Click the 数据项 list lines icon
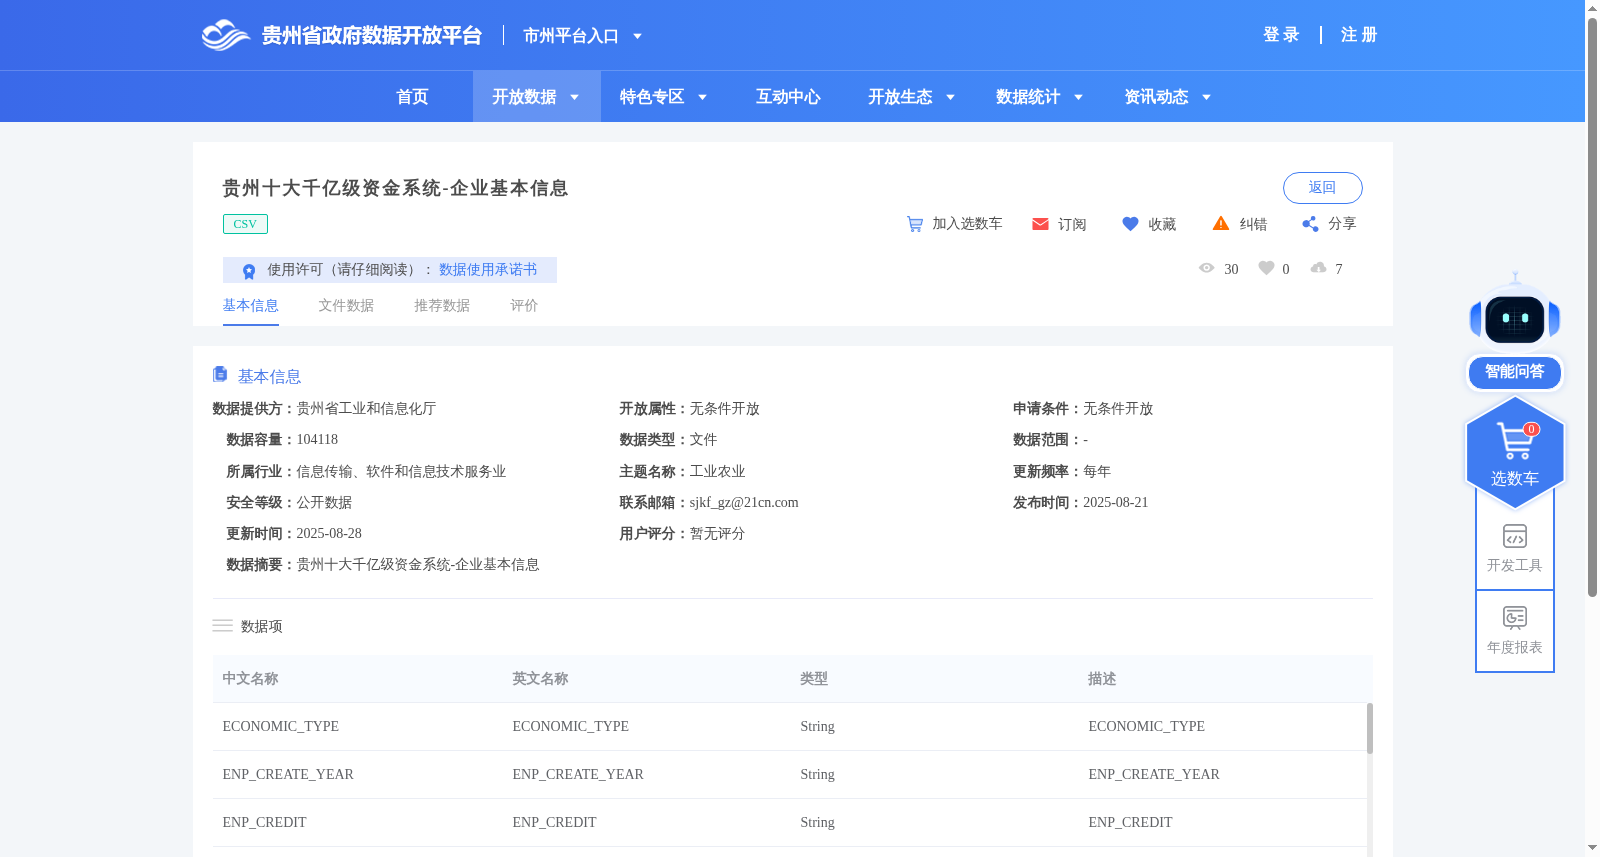Screen dimensions: 1600x857 (x=222, y=626)
